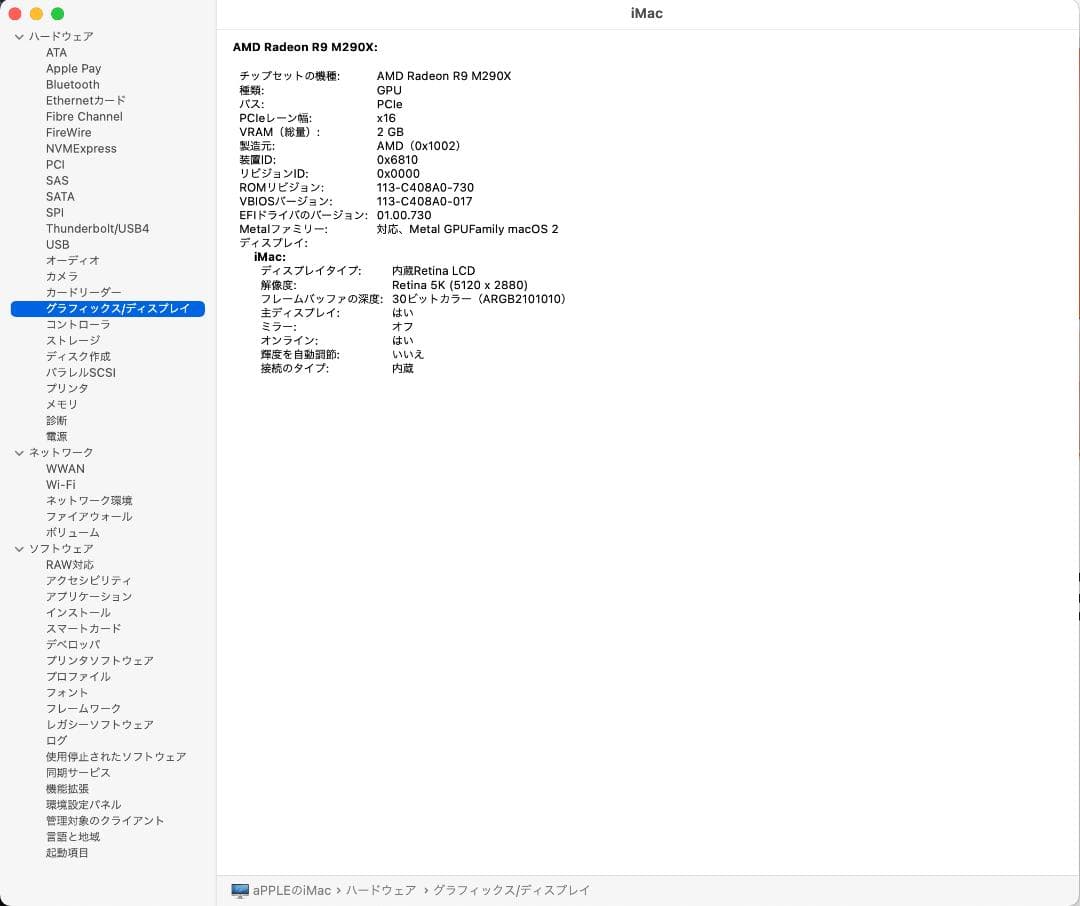Select プリンタ in the sidebar
This screenshot has height=906, width=1080.
tap(68, 388)
